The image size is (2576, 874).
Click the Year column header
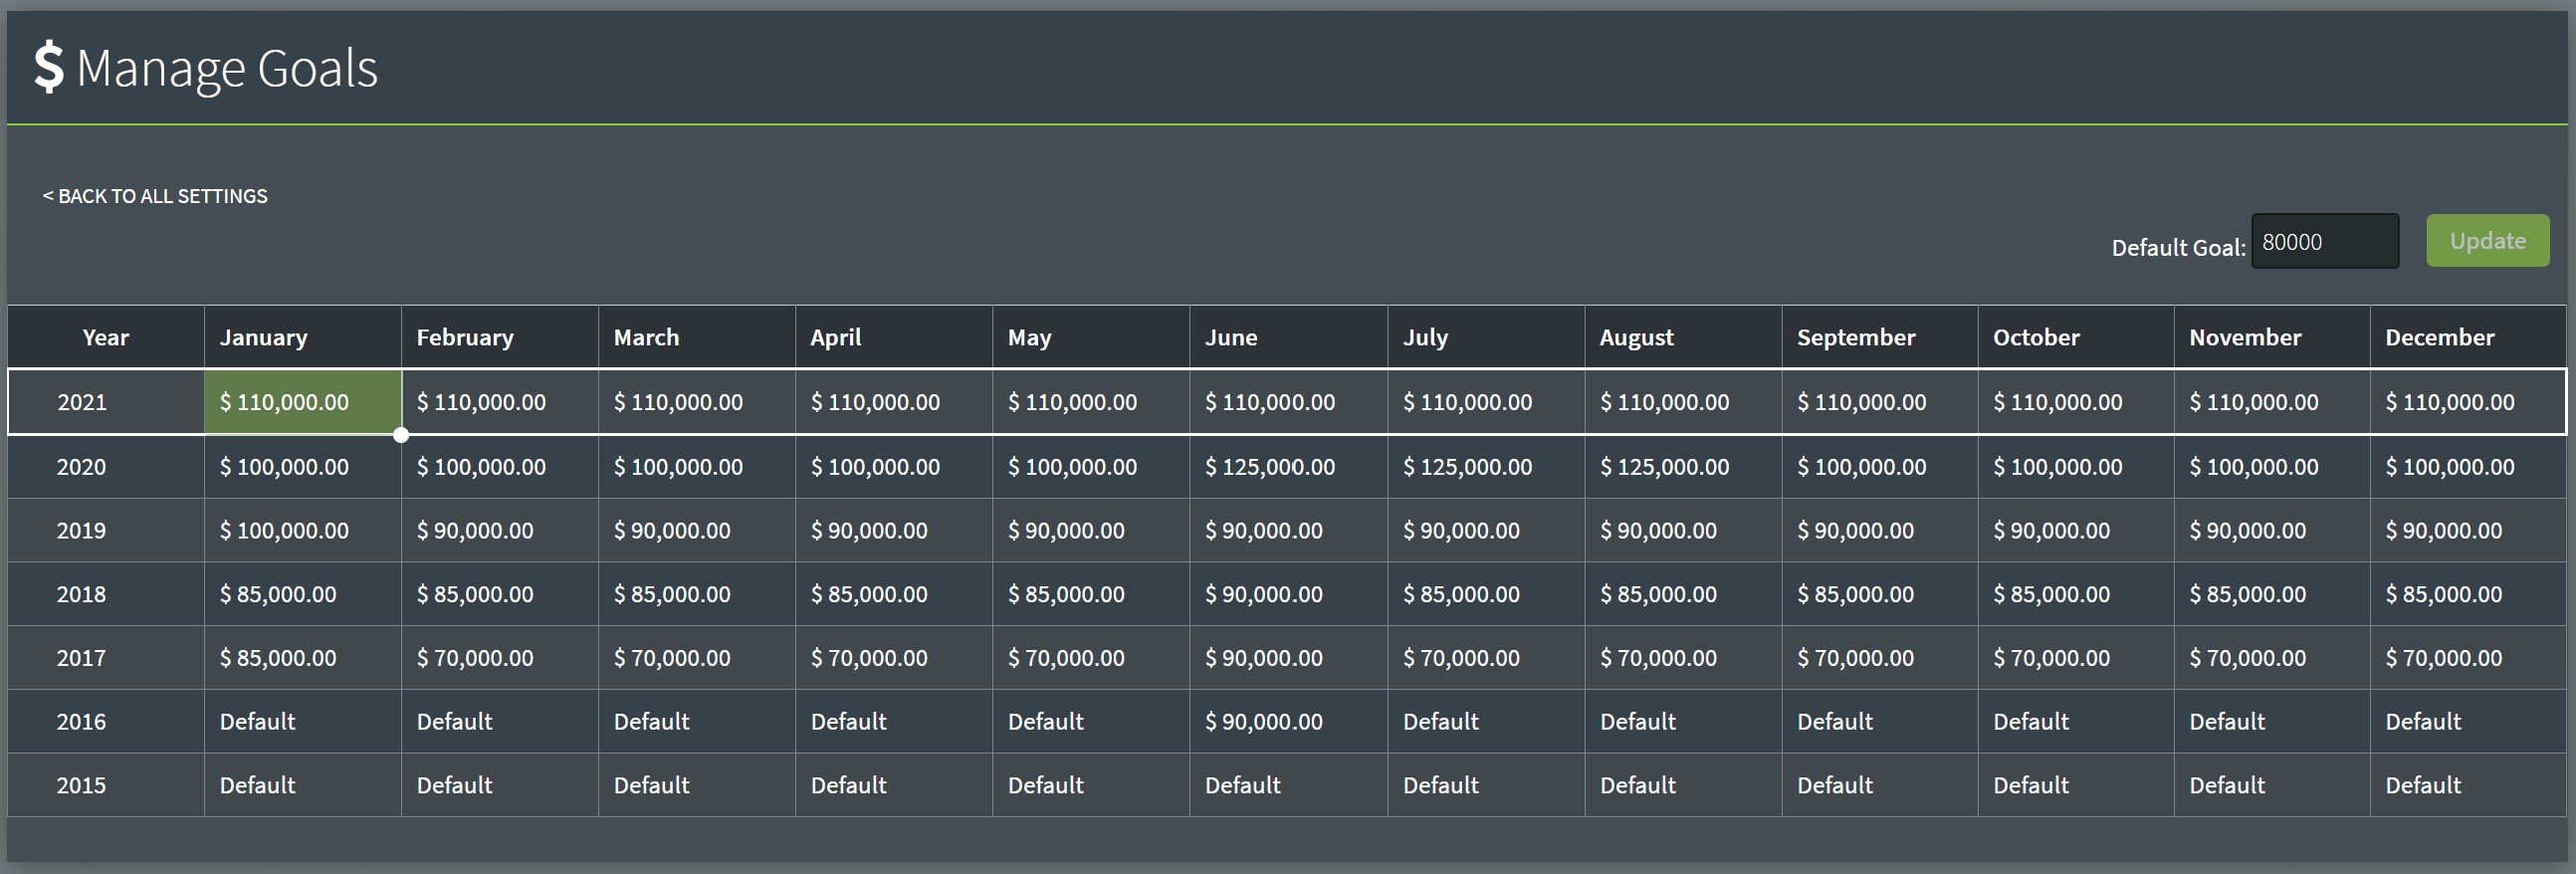tap(105, 338)
